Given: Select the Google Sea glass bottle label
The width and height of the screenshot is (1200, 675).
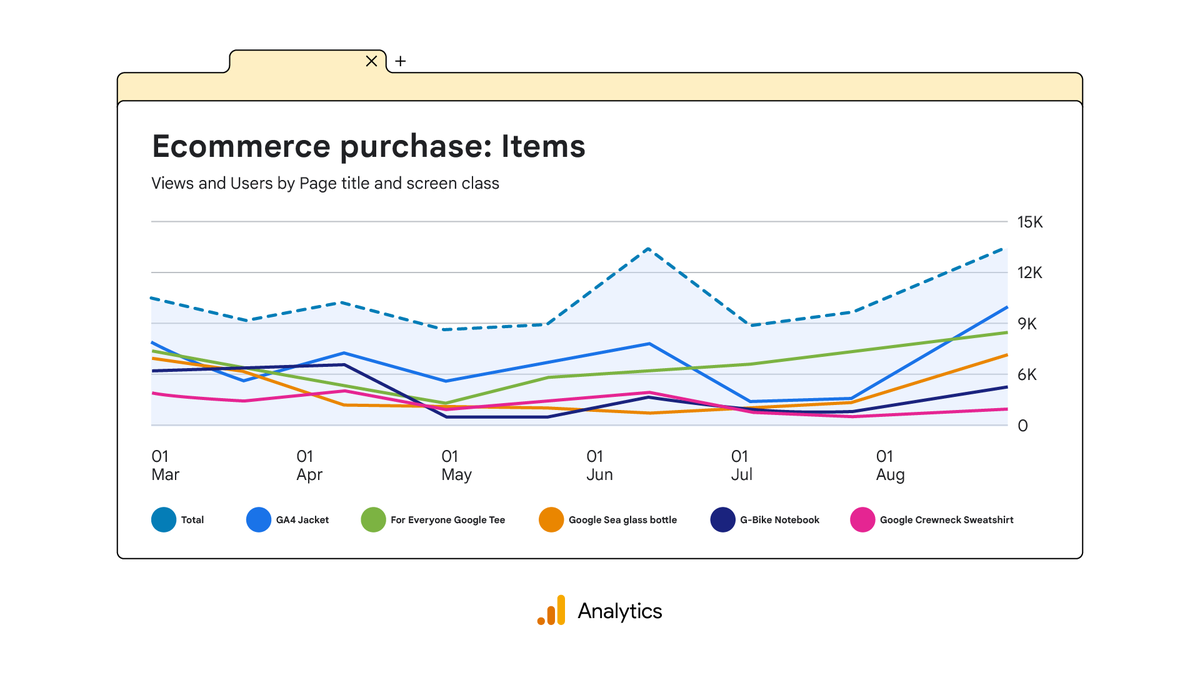Looking at the screenshot, I should pos(623,520).
